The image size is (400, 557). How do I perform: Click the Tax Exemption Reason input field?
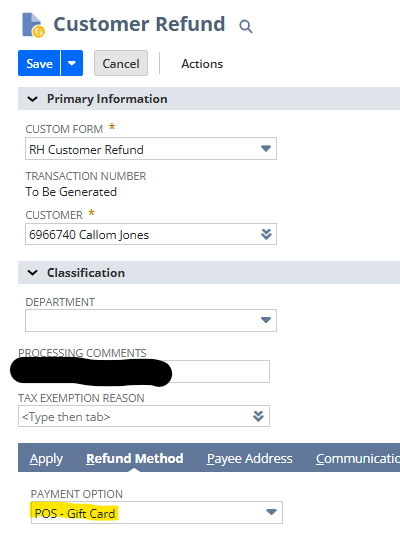[144, 416]
